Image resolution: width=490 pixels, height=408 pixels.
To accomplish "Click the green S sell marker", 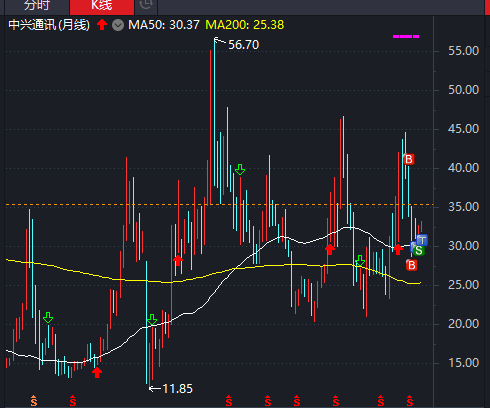I will point(419,250).
